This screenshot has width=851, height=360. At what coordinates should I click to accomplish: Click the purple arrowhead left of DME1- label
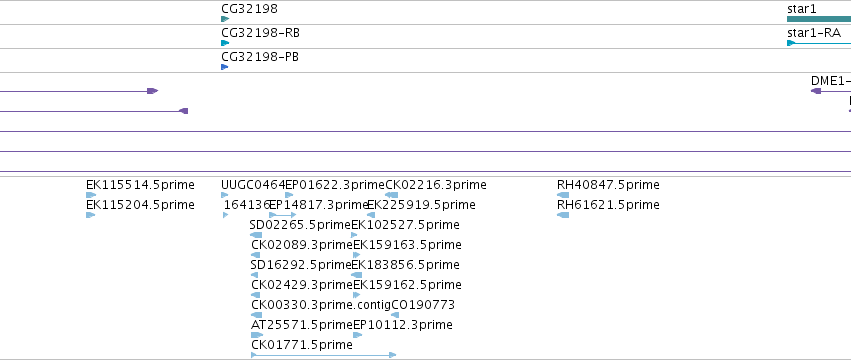(x=816, y=91)
